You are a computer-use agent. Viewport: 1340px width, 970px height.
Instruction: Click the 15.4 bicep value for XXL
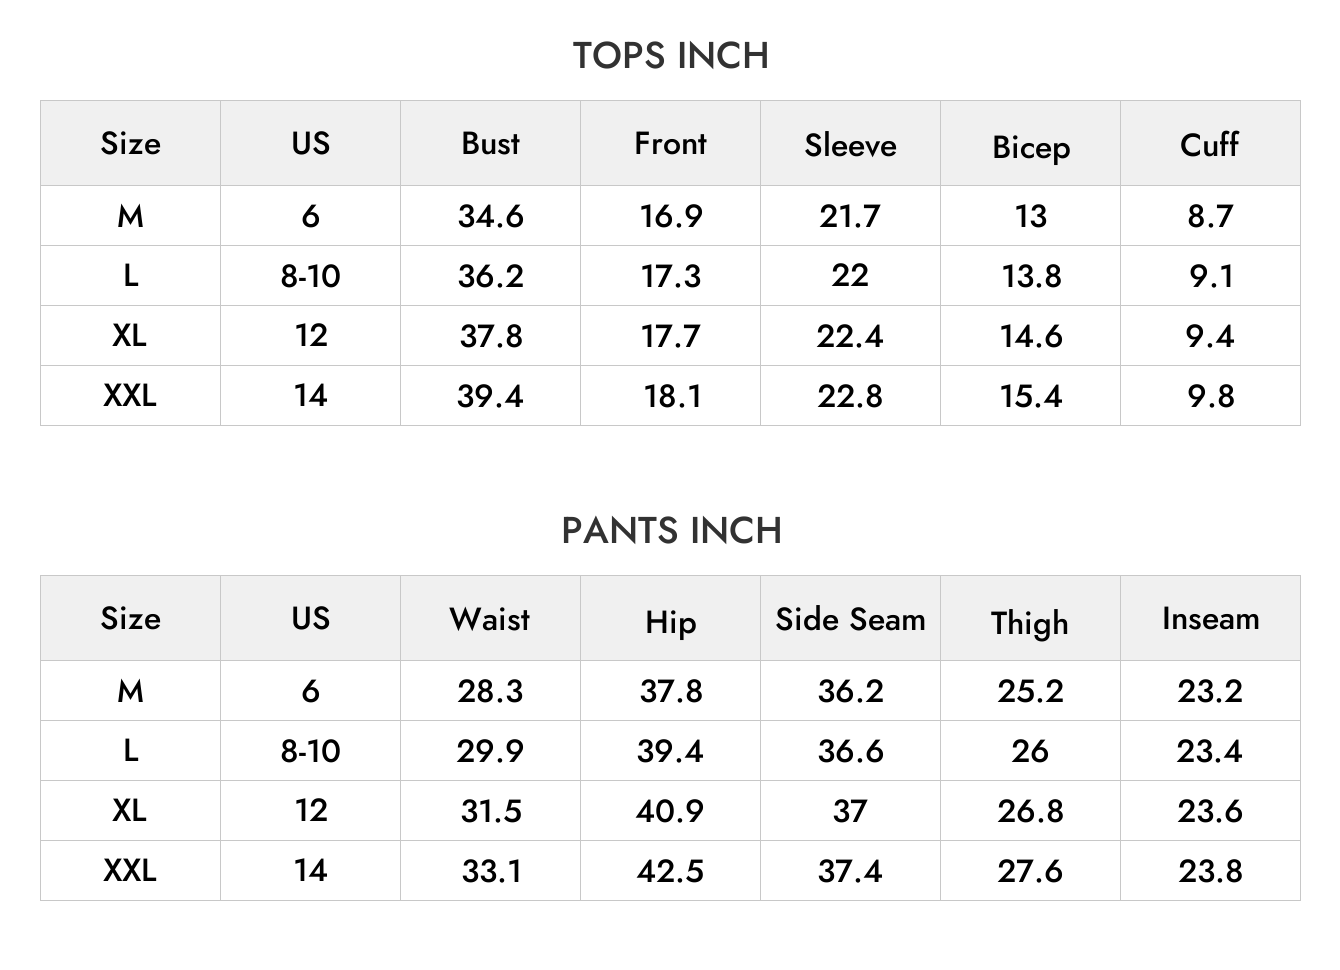[x=1030, y=396]
